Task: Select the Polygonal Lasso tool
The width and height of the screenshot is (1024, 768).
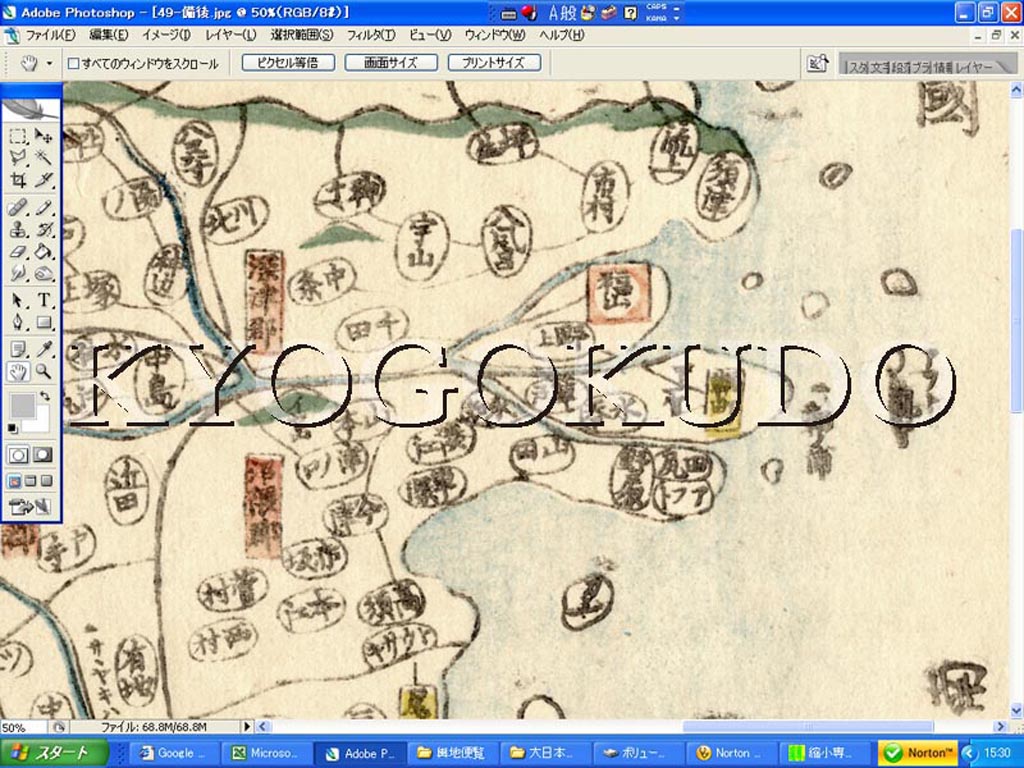Action: point(18,157)
